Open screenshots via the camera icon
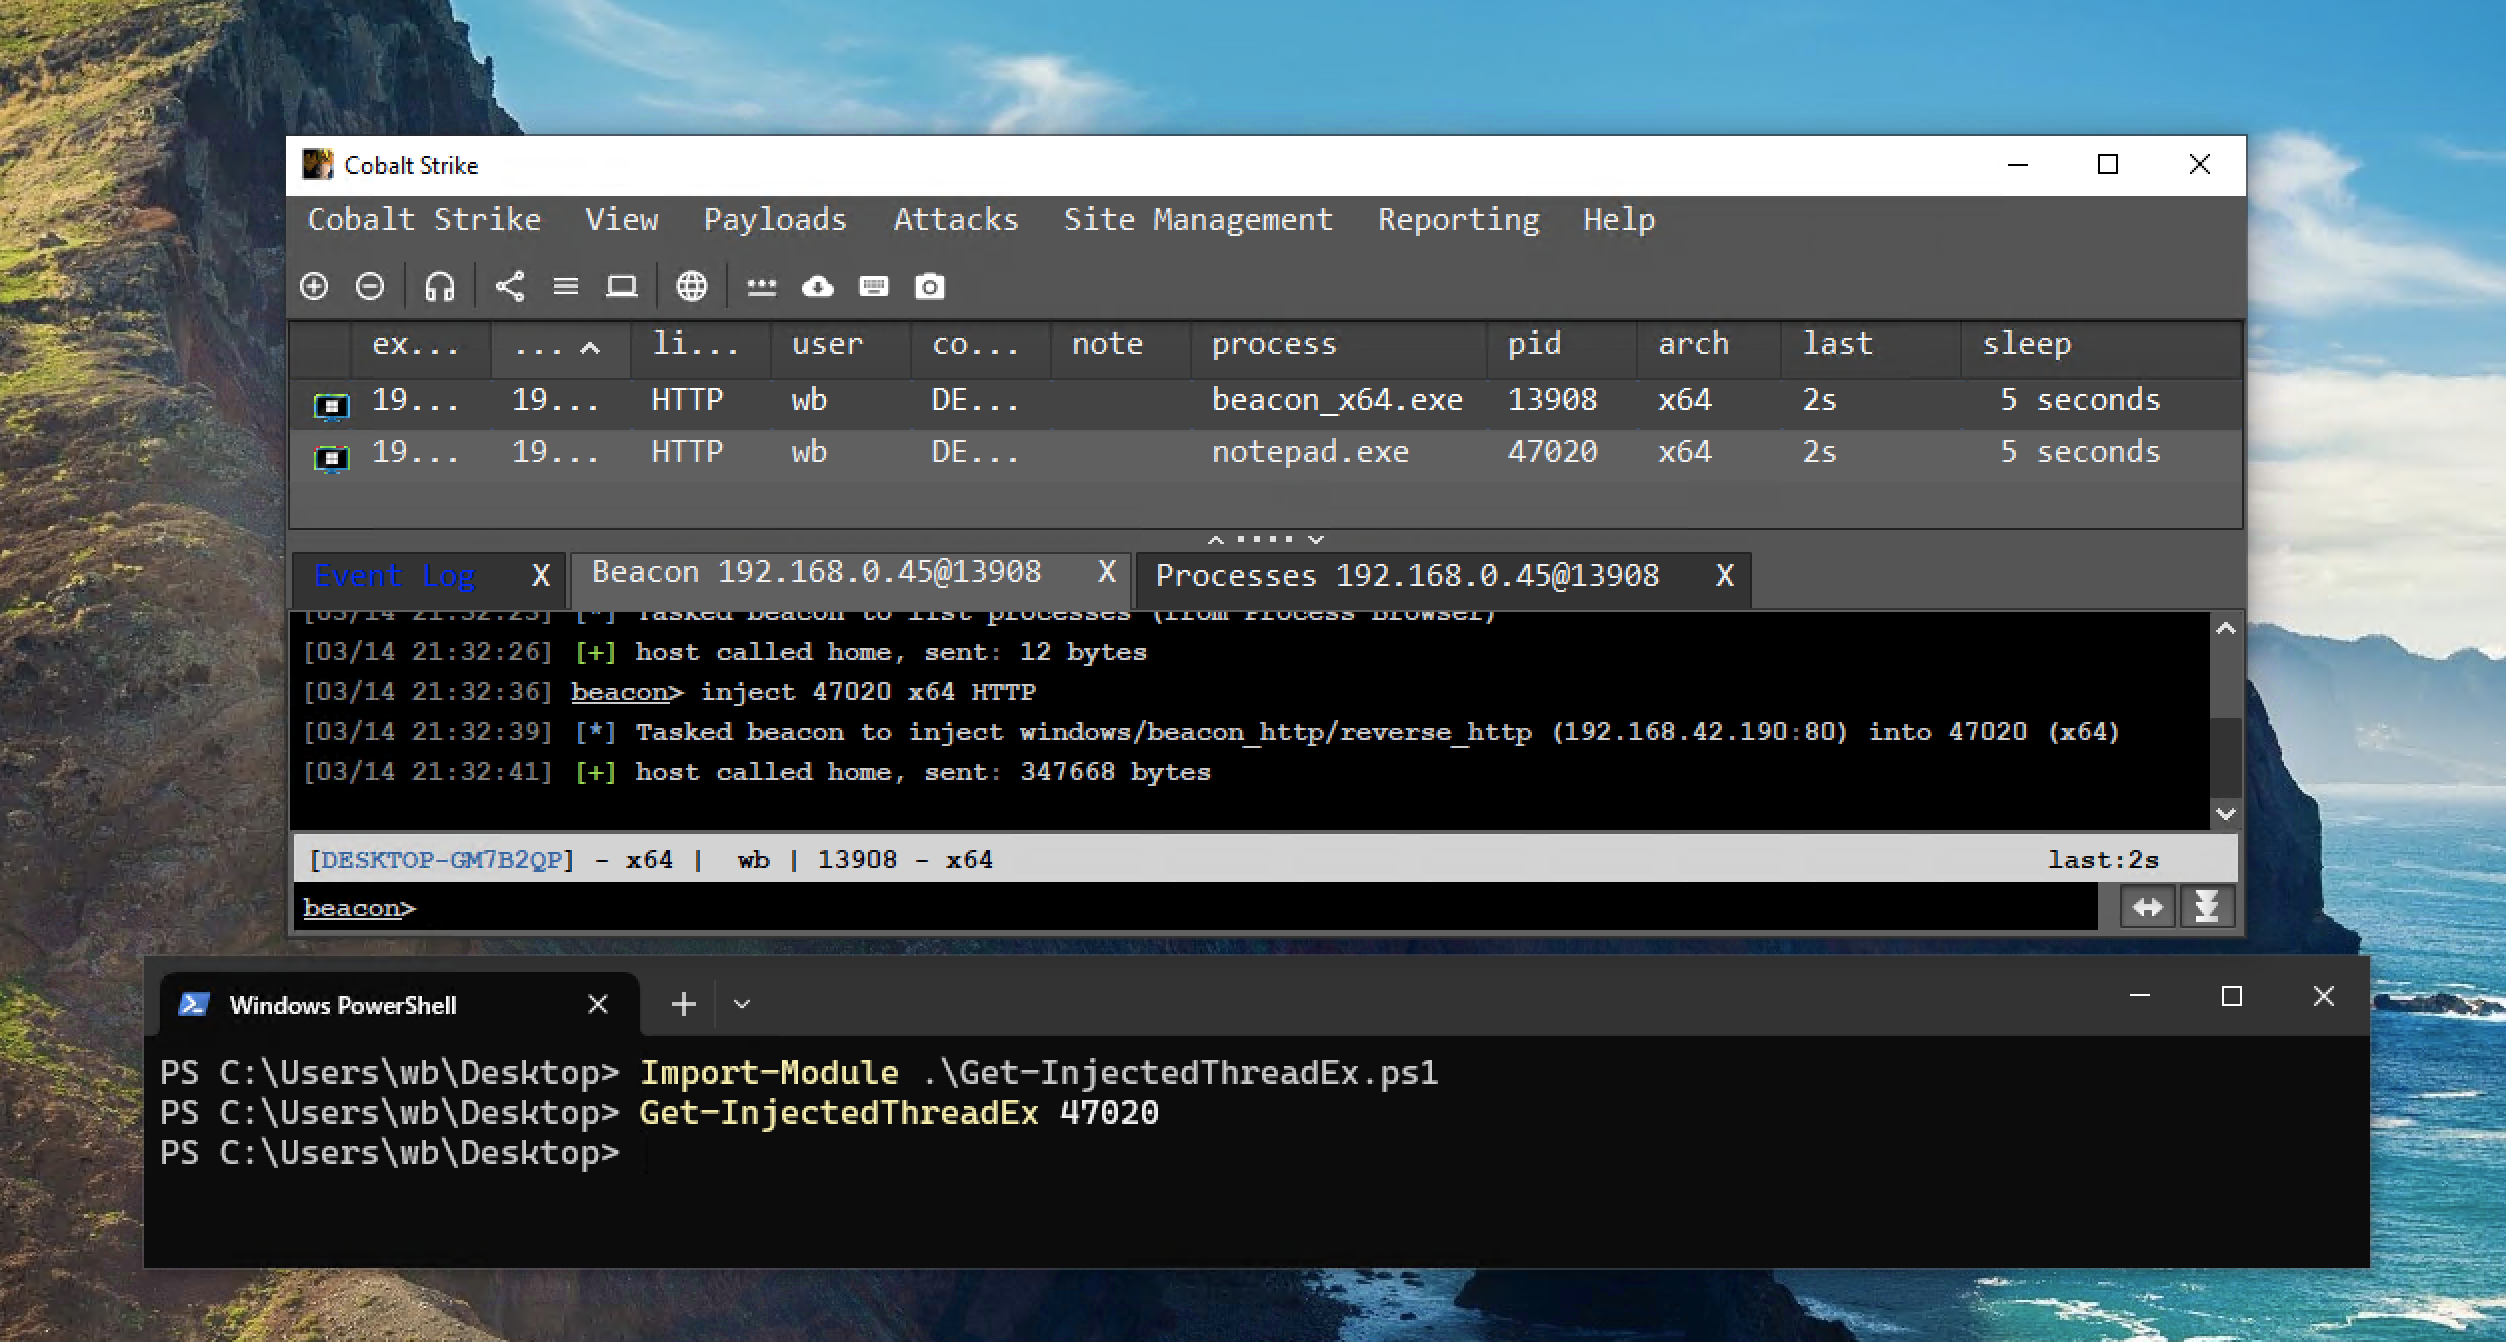Screen dimensions: 2506x1342 pyautogui.click(x=930, y=287)
